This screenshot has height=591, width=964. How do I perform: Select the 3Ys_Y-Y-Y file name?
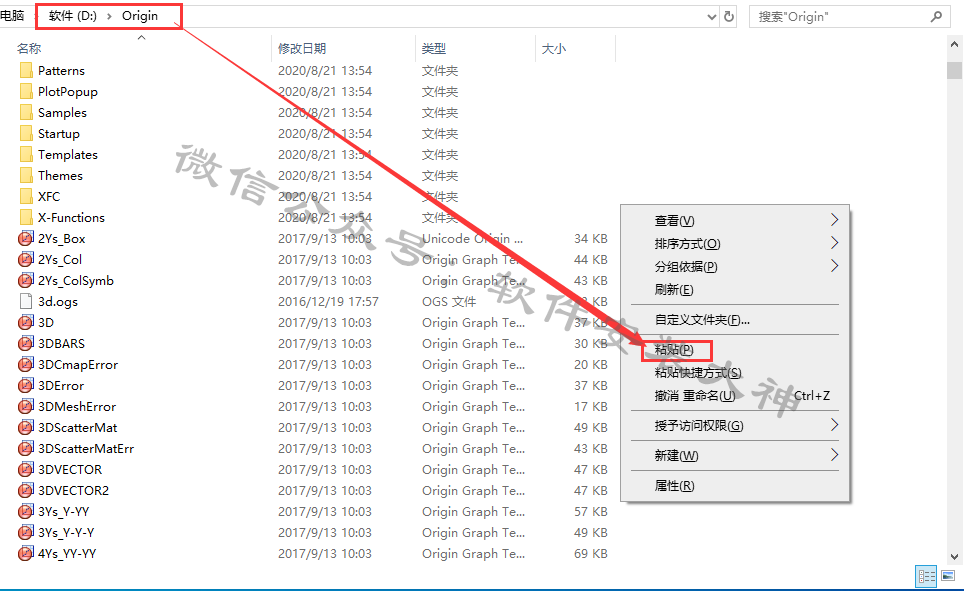coord(66,533)
